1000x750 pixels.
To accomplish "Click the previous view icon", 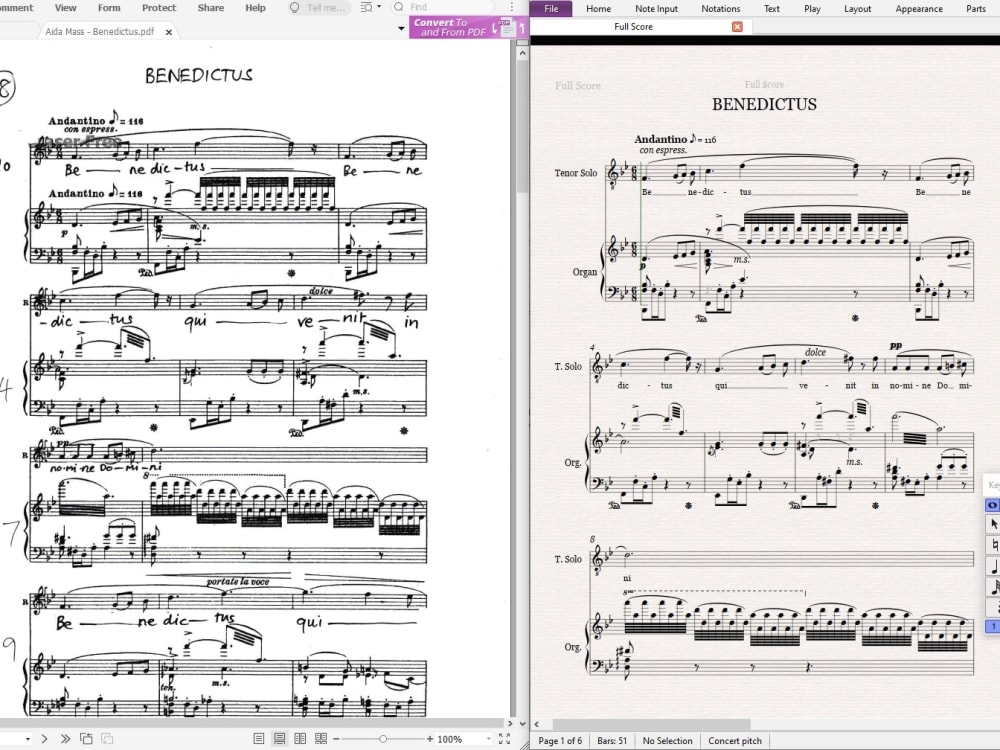I will pyautogui.click(x=86, y=739).
